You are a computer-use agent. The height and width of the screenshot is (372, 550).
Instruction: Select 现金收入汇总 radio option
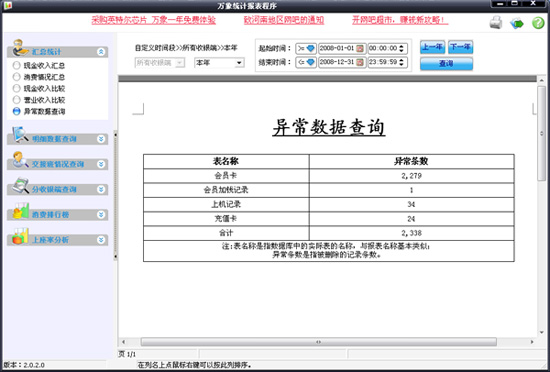coord(16,66)
